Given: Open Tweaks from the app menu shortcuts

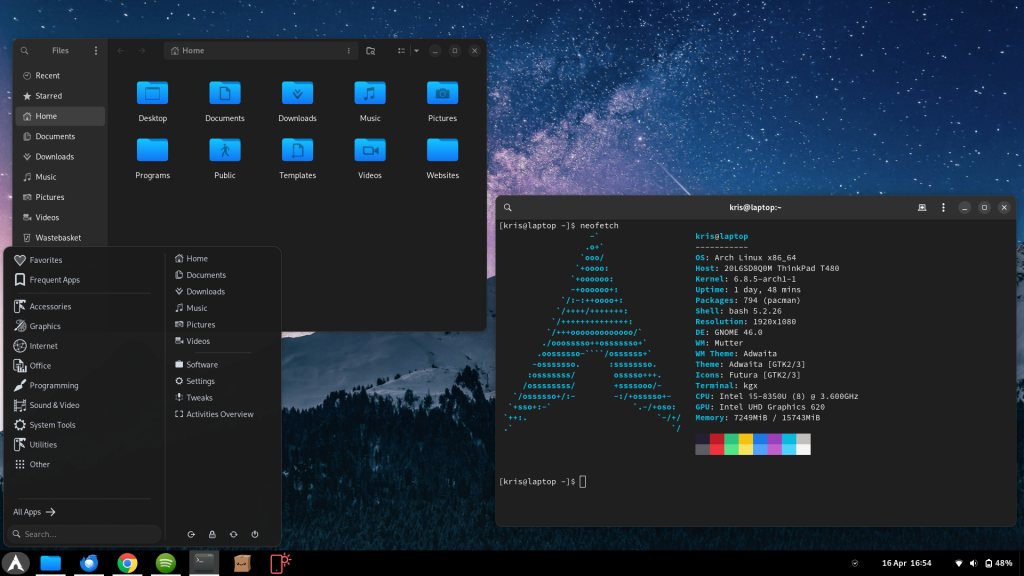Looking at the screenshot, I should 198,398.
